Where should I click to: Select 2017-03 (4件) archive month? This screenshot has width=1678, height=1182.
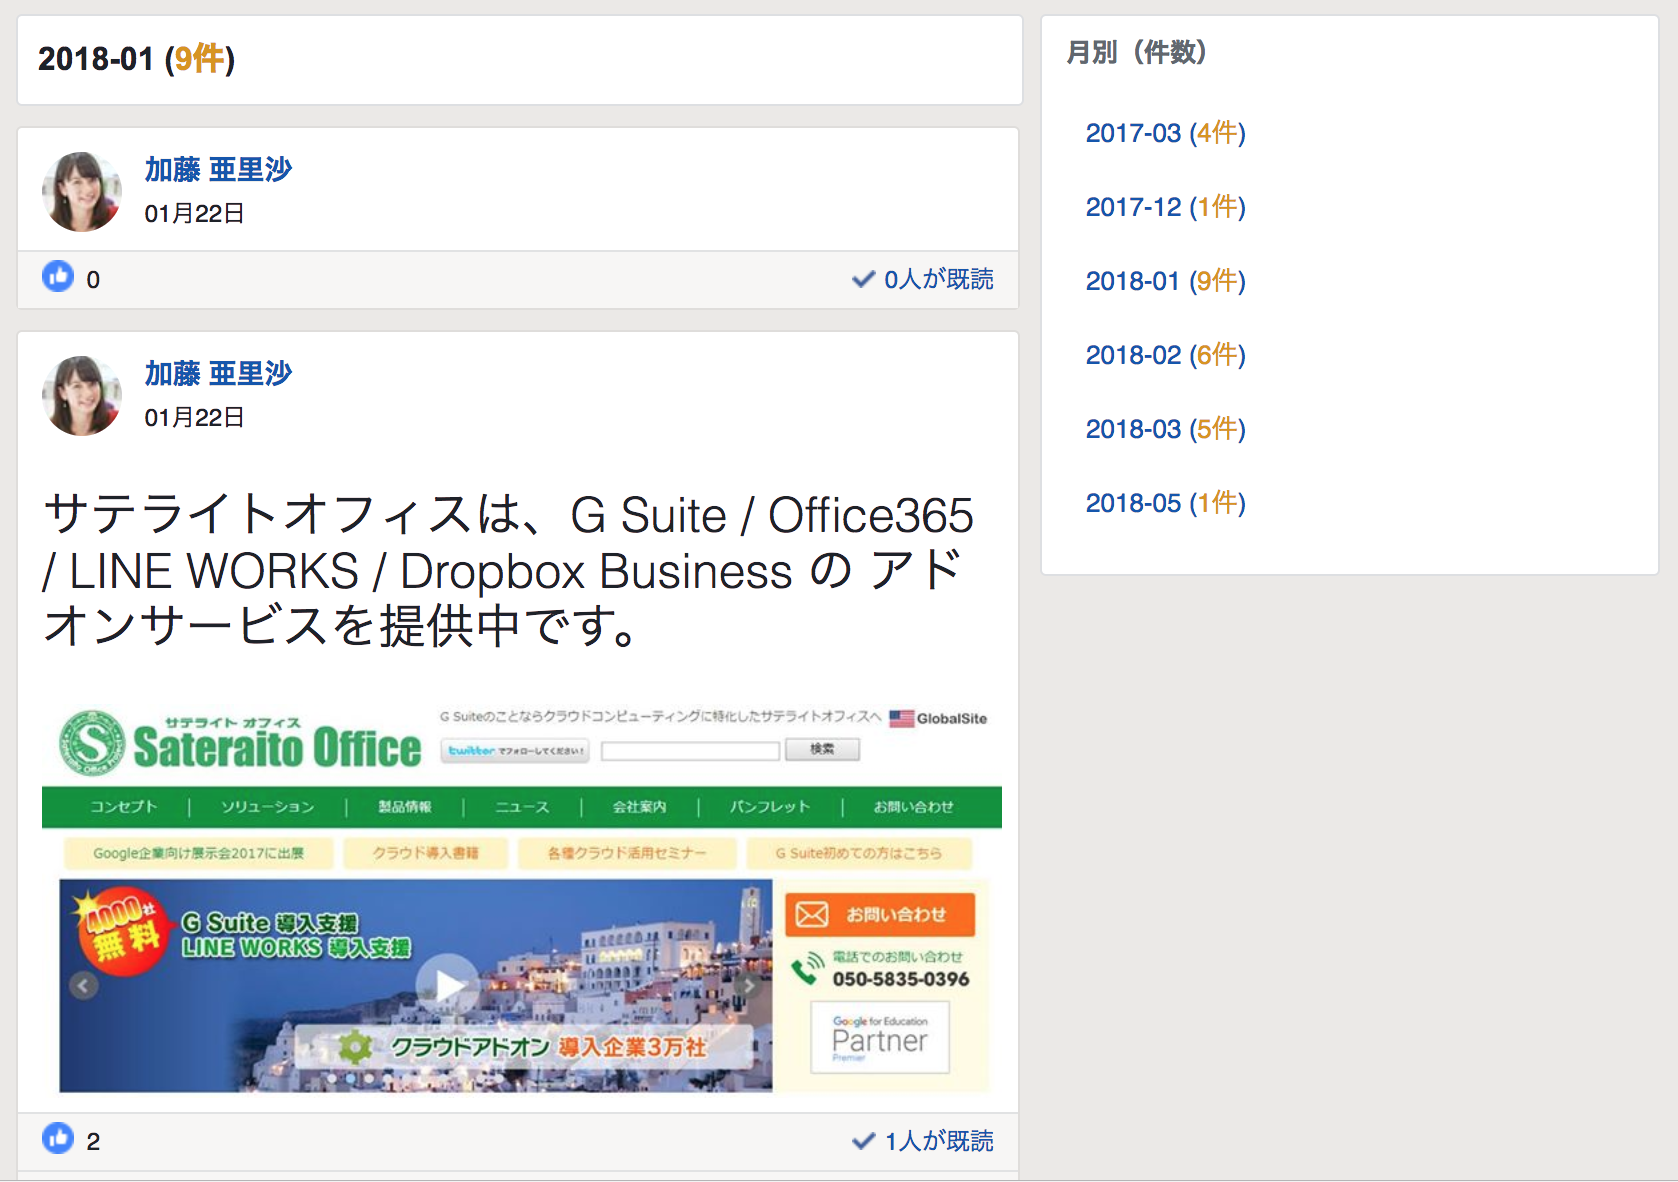click(x=1165, y=133)
